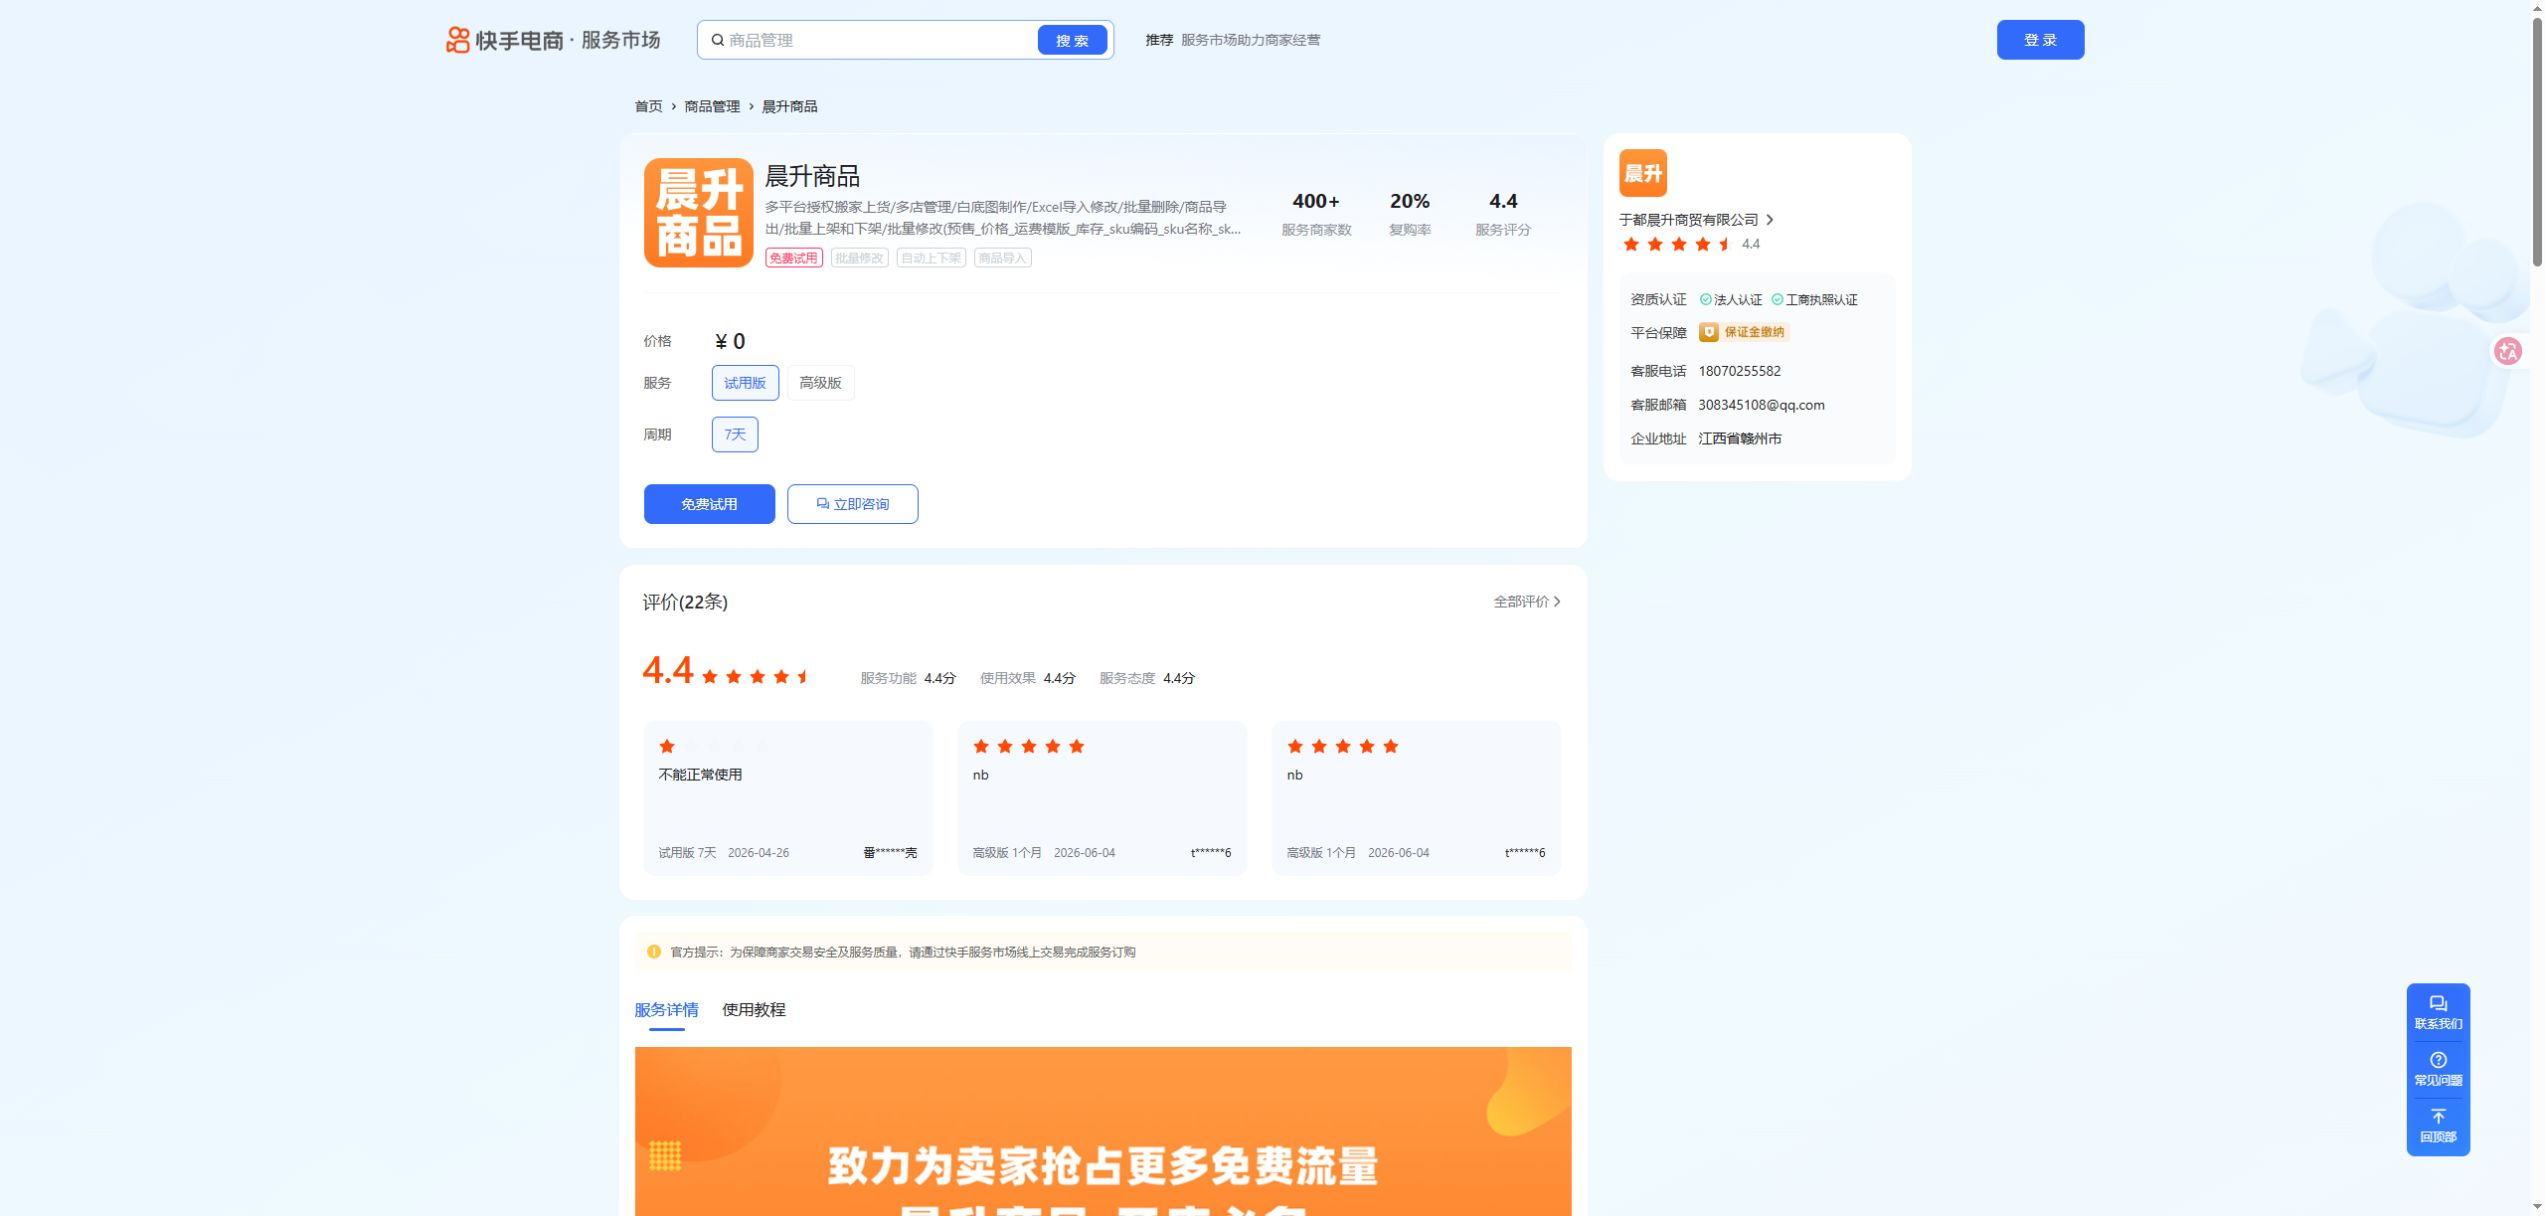Image resolution: width=2545 pixels, height=1216 pixels.
Task: Click the orange info icon beside 官方提示
Action: (x=653, y=952)
